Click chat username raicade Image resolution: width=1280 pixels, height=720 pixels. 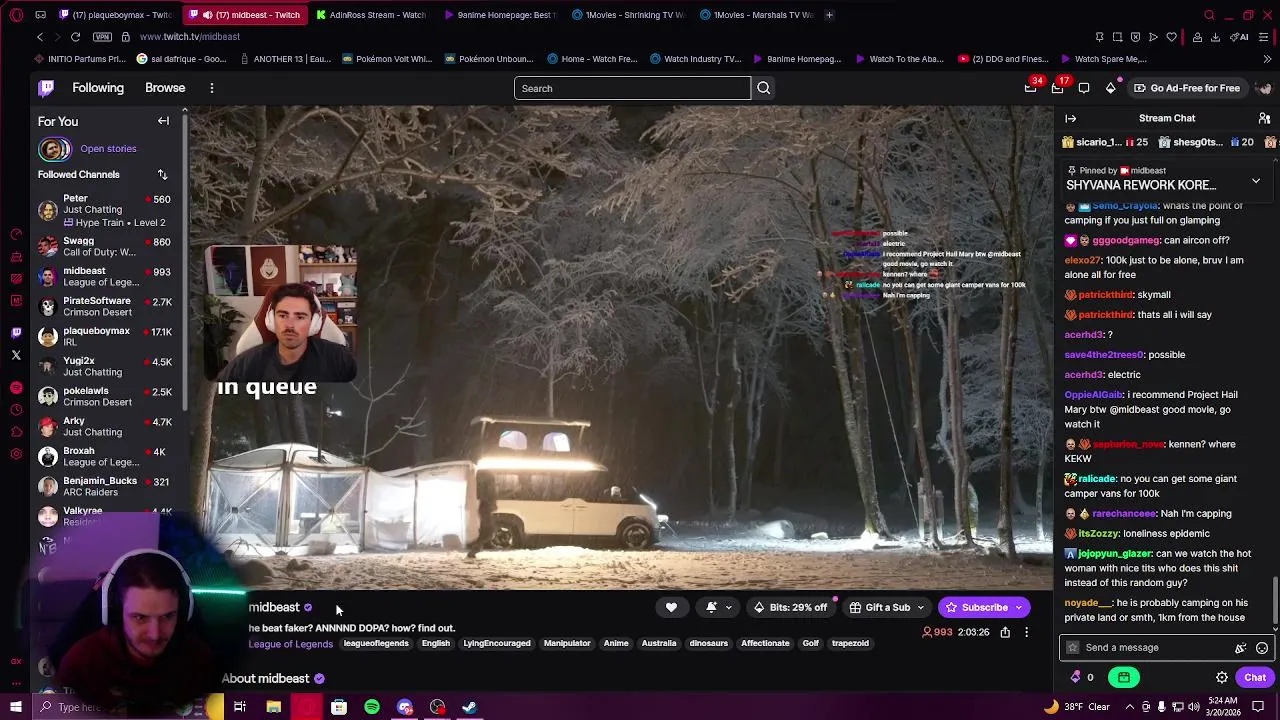1097,479
